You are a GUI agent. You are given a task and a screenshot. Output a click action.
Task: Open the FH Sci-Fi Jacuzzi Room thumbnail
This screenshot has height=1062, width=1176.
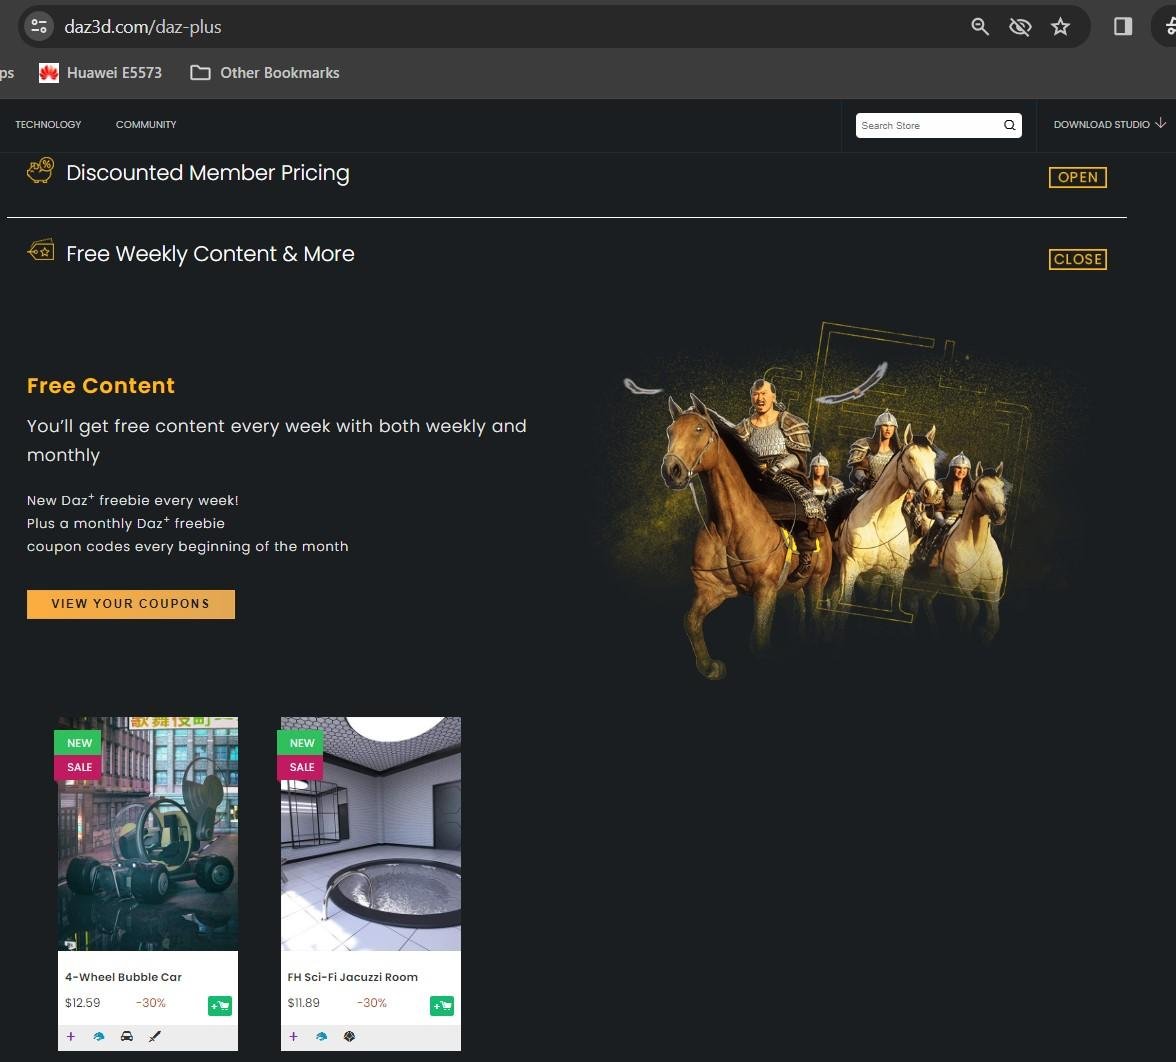[370, 834]
